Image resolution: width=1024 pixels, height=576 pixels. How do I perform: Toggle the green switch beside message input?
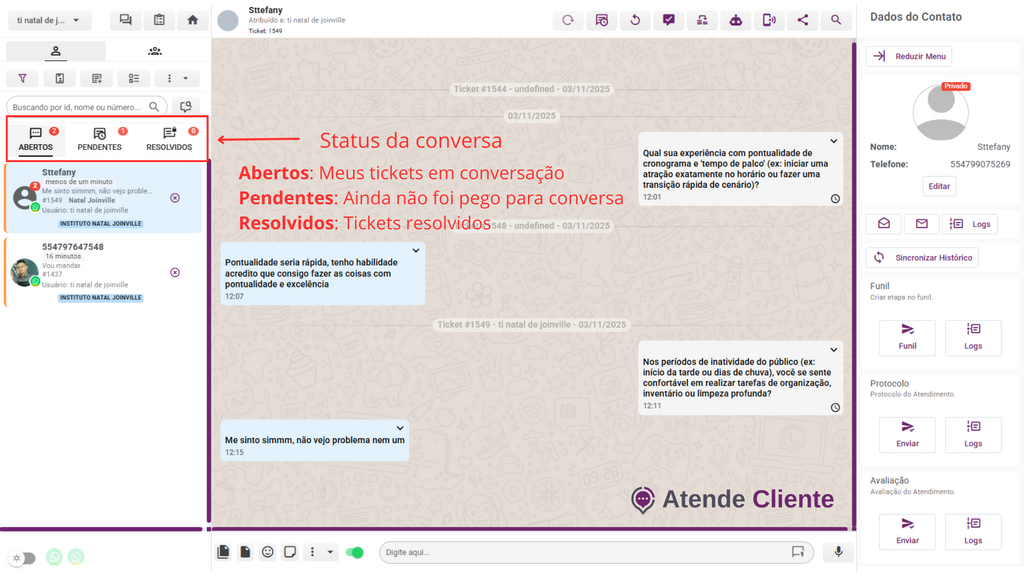click(x=354, y=552)
